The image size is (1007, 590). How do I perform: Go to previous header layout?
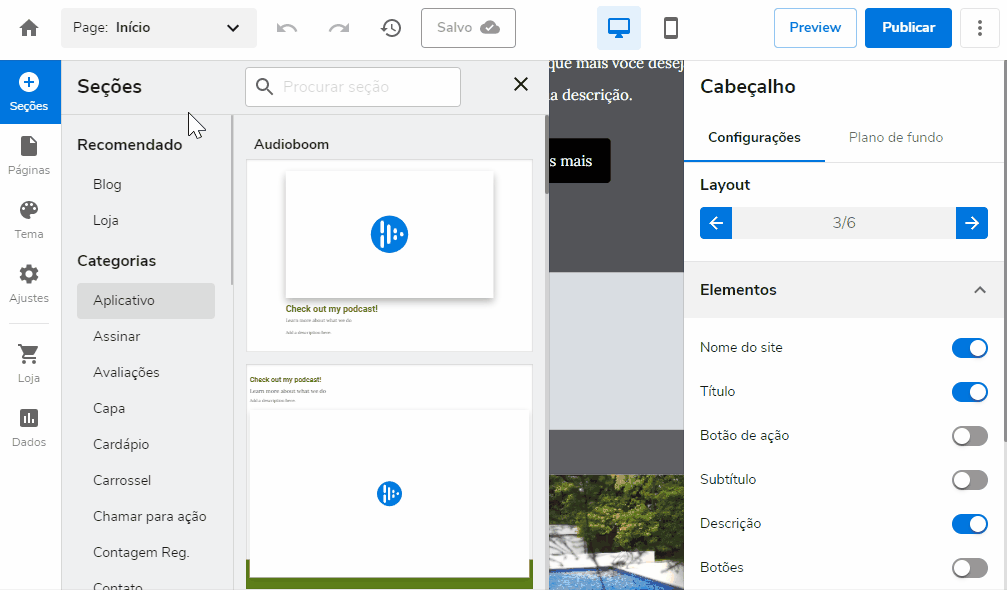pyautogui.click(x=716, y=223)
